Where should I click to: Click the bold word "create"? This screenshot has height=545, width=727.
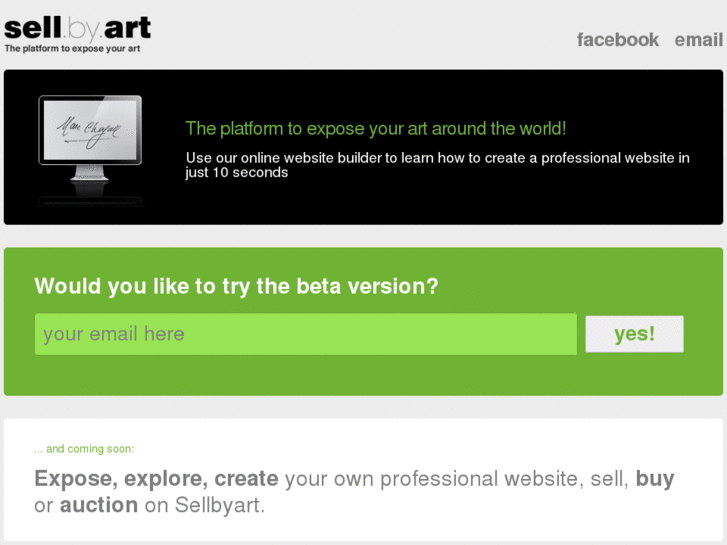pos(246,479)
